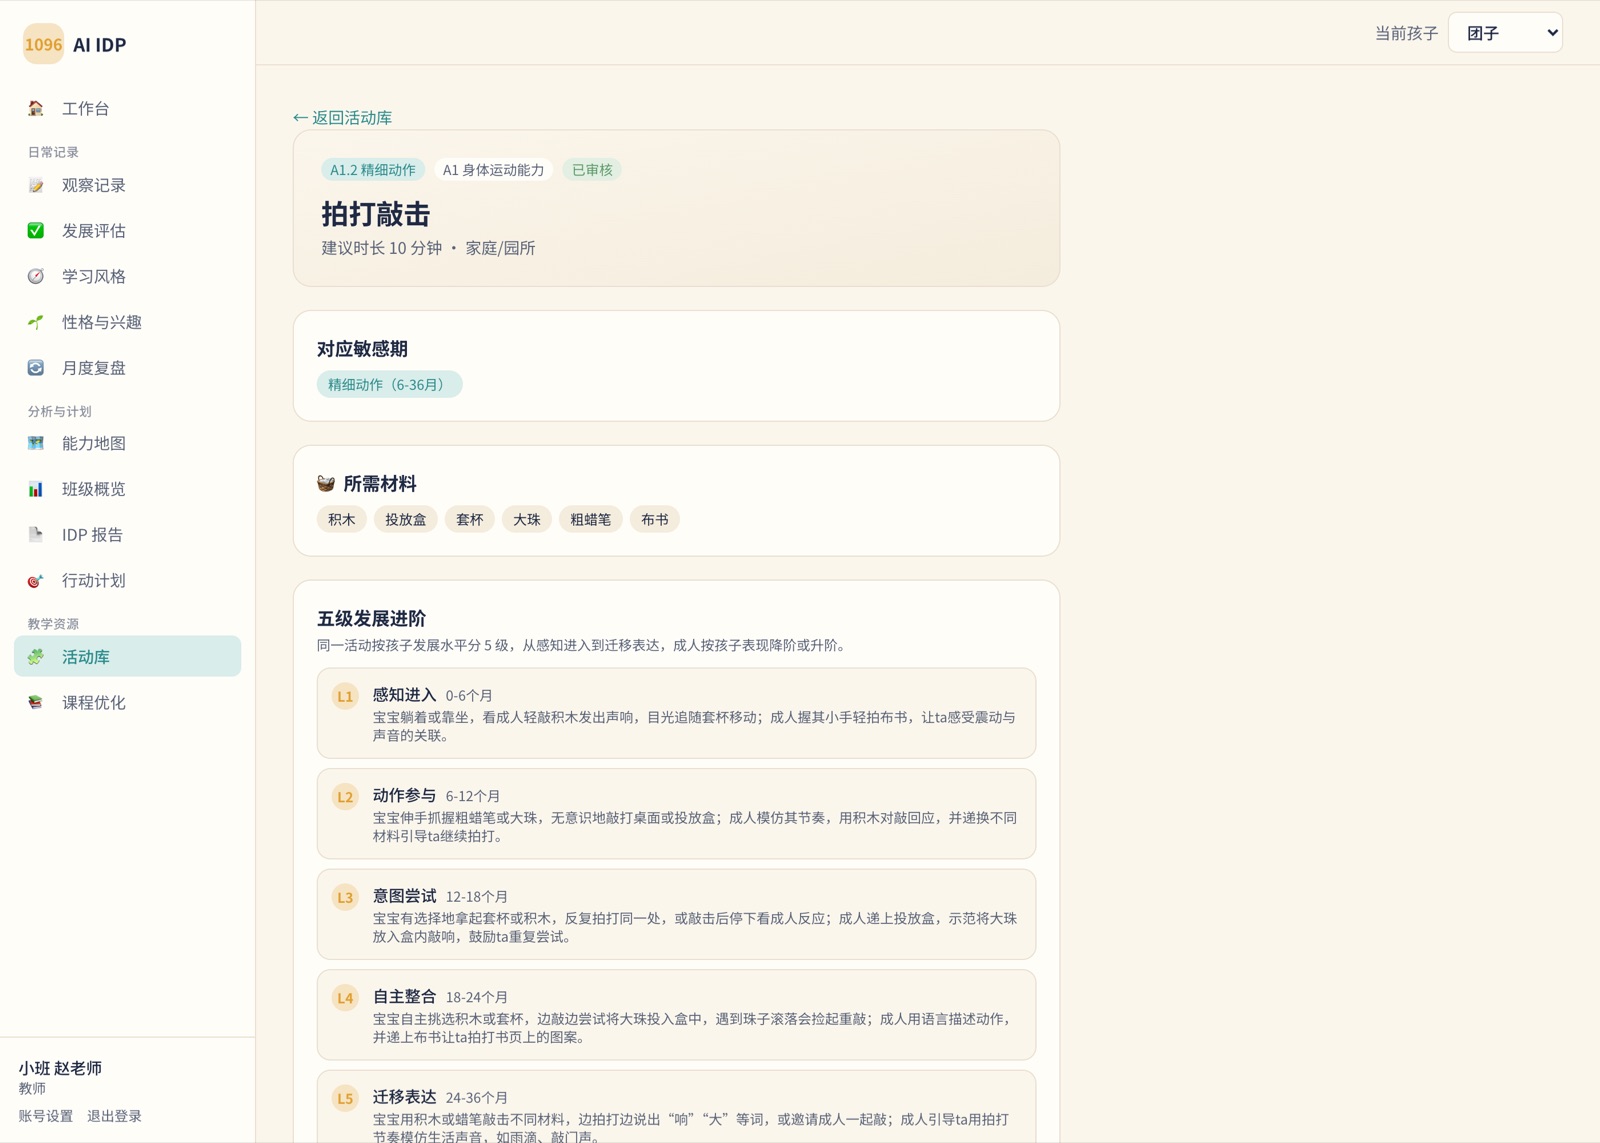Go to 观察记录 menu item
The height and width of the screenshot is (1143, 1600).
pos(128,185)
